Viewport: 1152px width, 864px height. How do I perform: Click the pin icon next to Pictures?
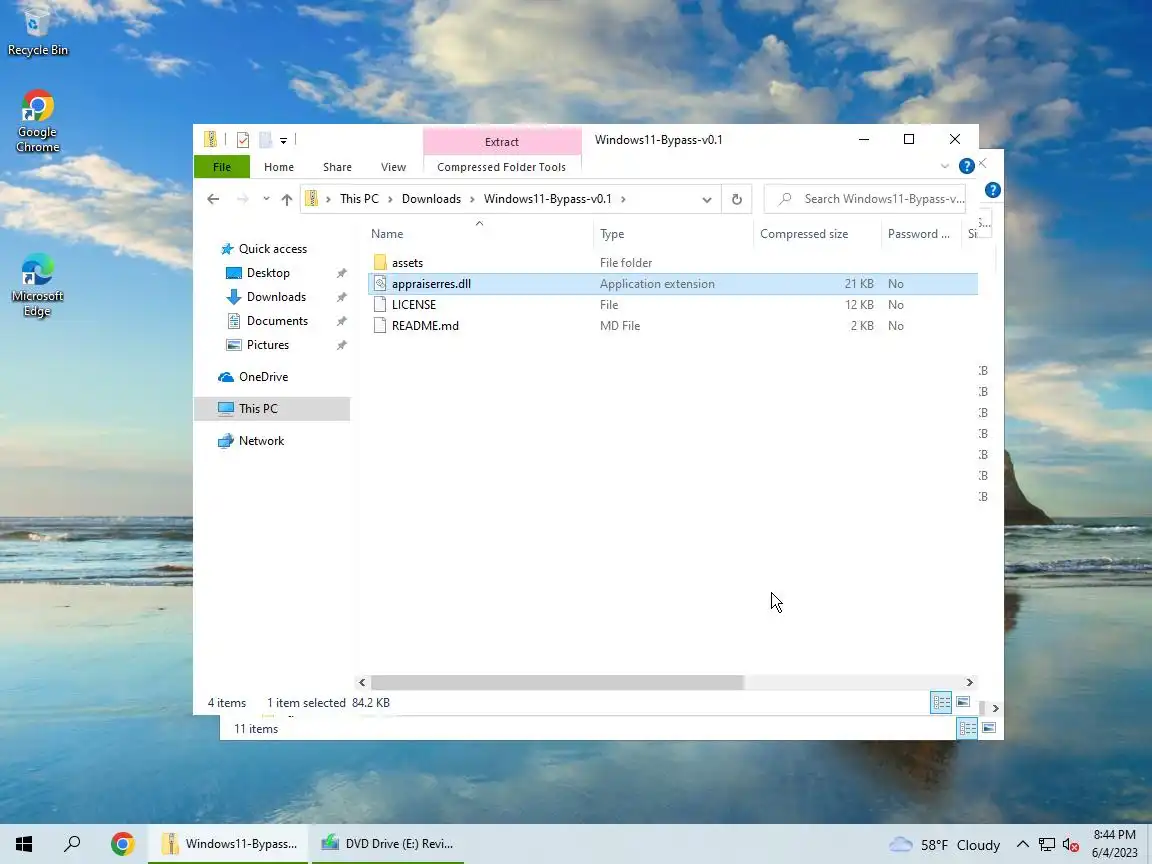click(342, 345)
